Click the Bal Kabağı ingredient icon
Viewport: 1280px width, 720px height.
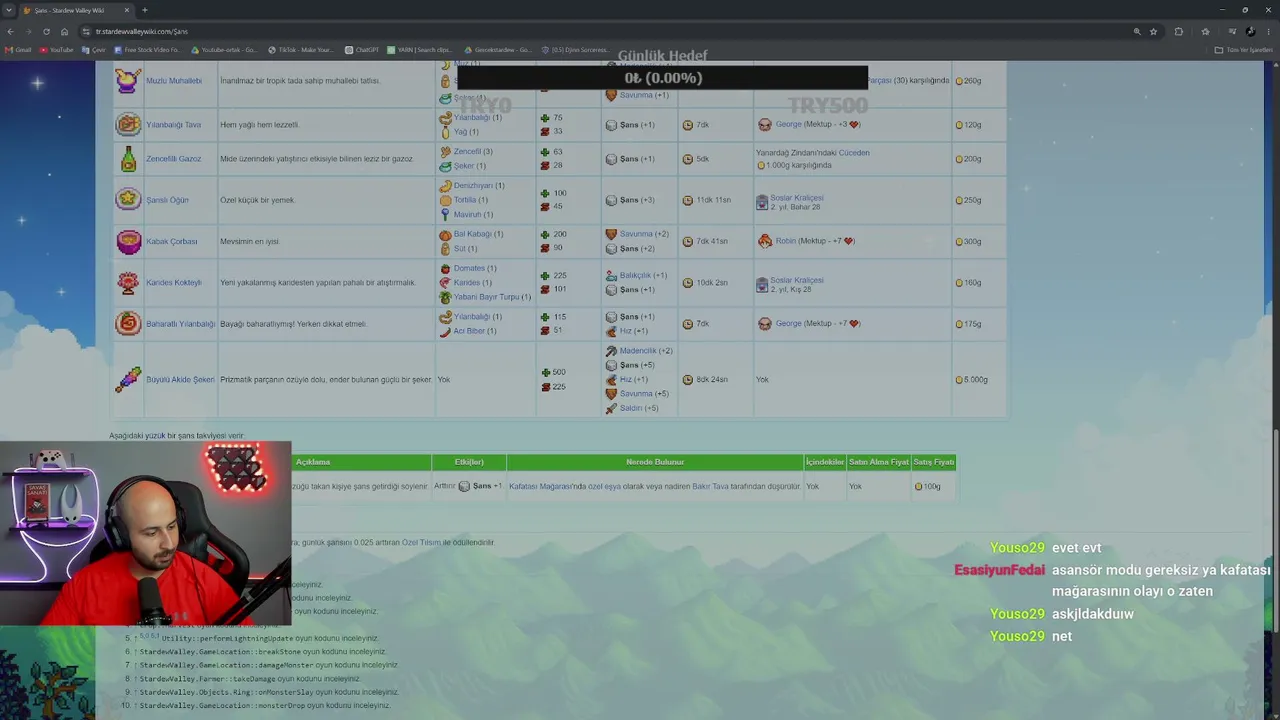[x=445, y=234]
